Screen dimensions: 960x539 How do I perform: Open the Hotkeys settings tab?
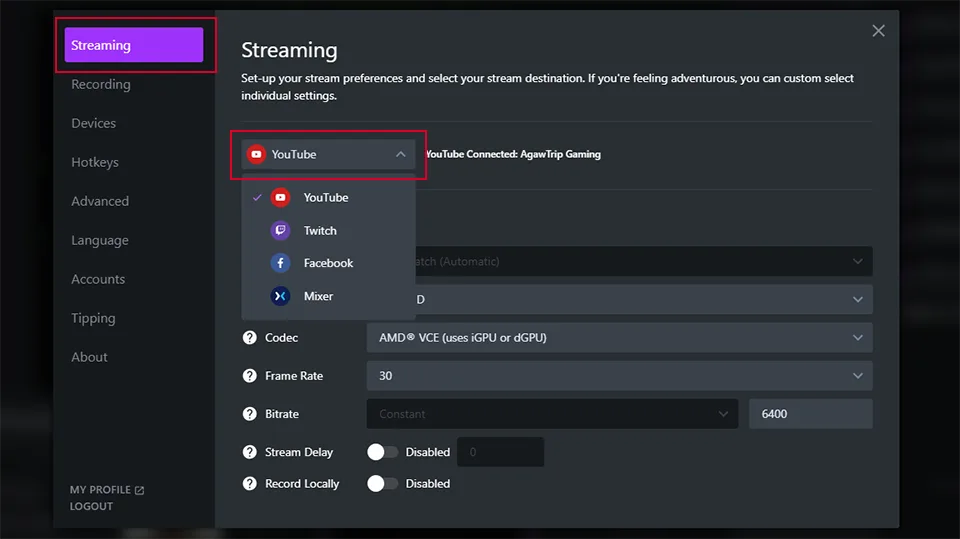(95, 162)
